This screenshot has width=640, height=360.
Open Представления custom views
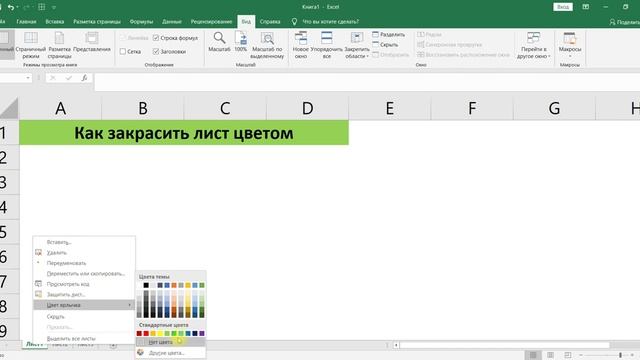(92, 41)
